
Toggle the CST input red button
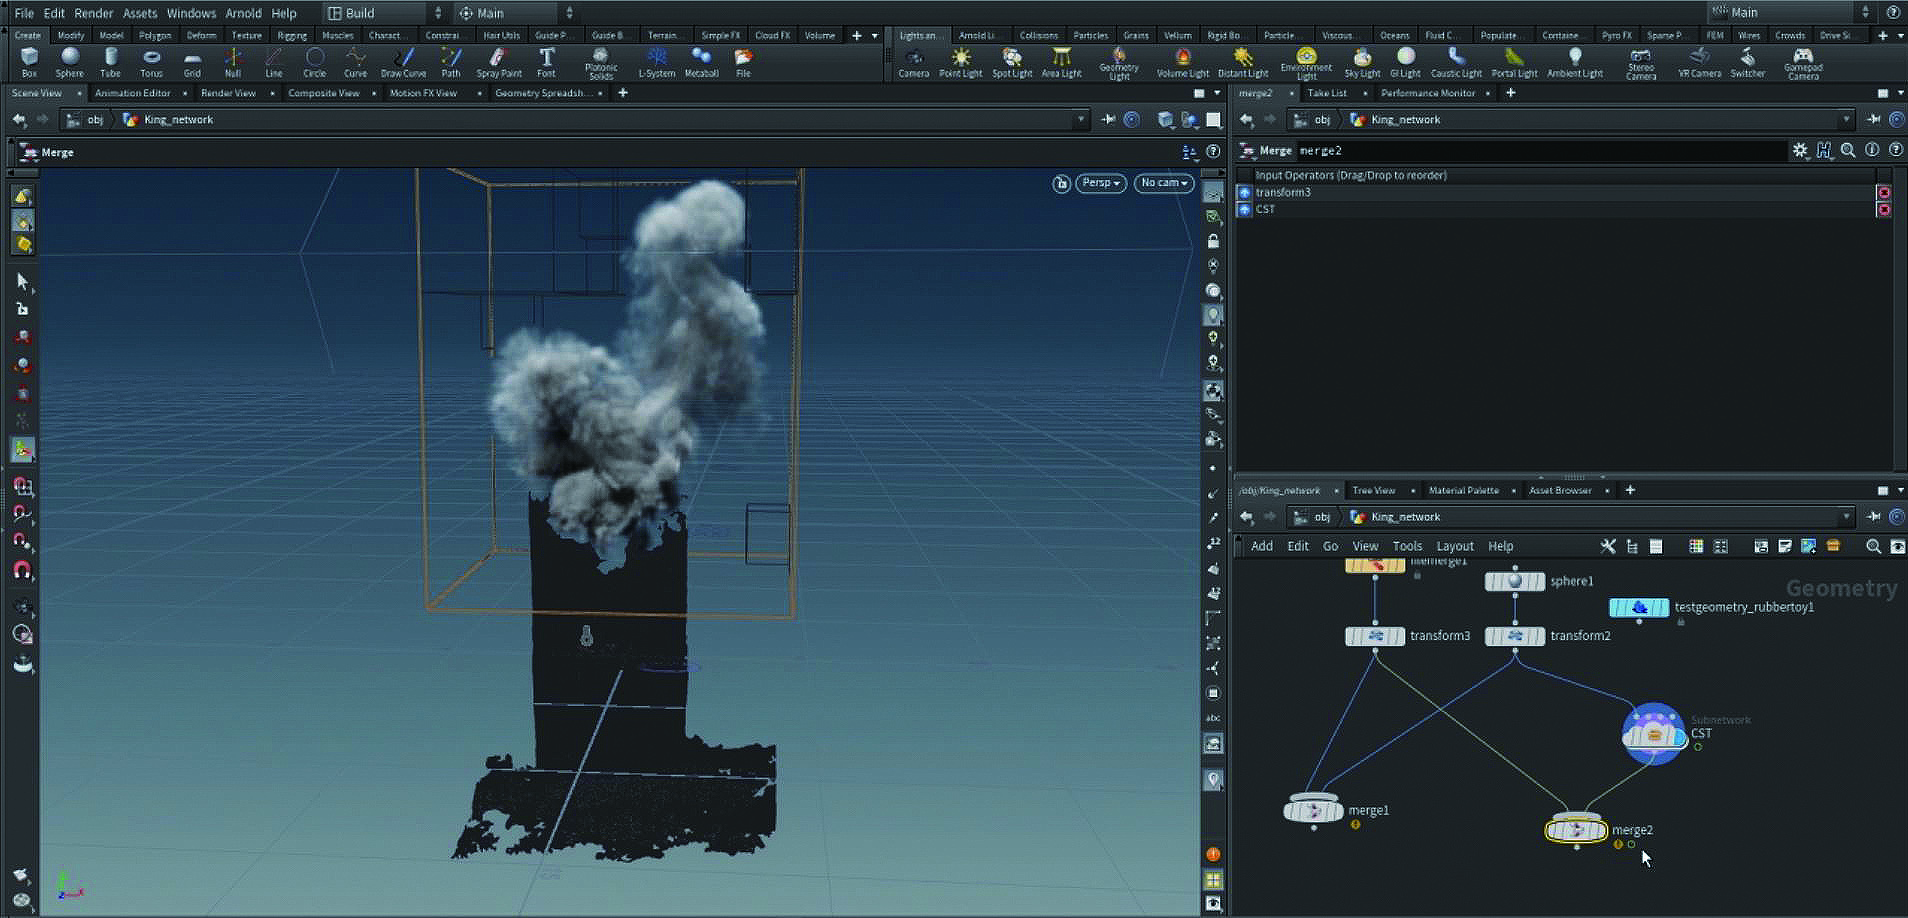[x=1883, y=209]
